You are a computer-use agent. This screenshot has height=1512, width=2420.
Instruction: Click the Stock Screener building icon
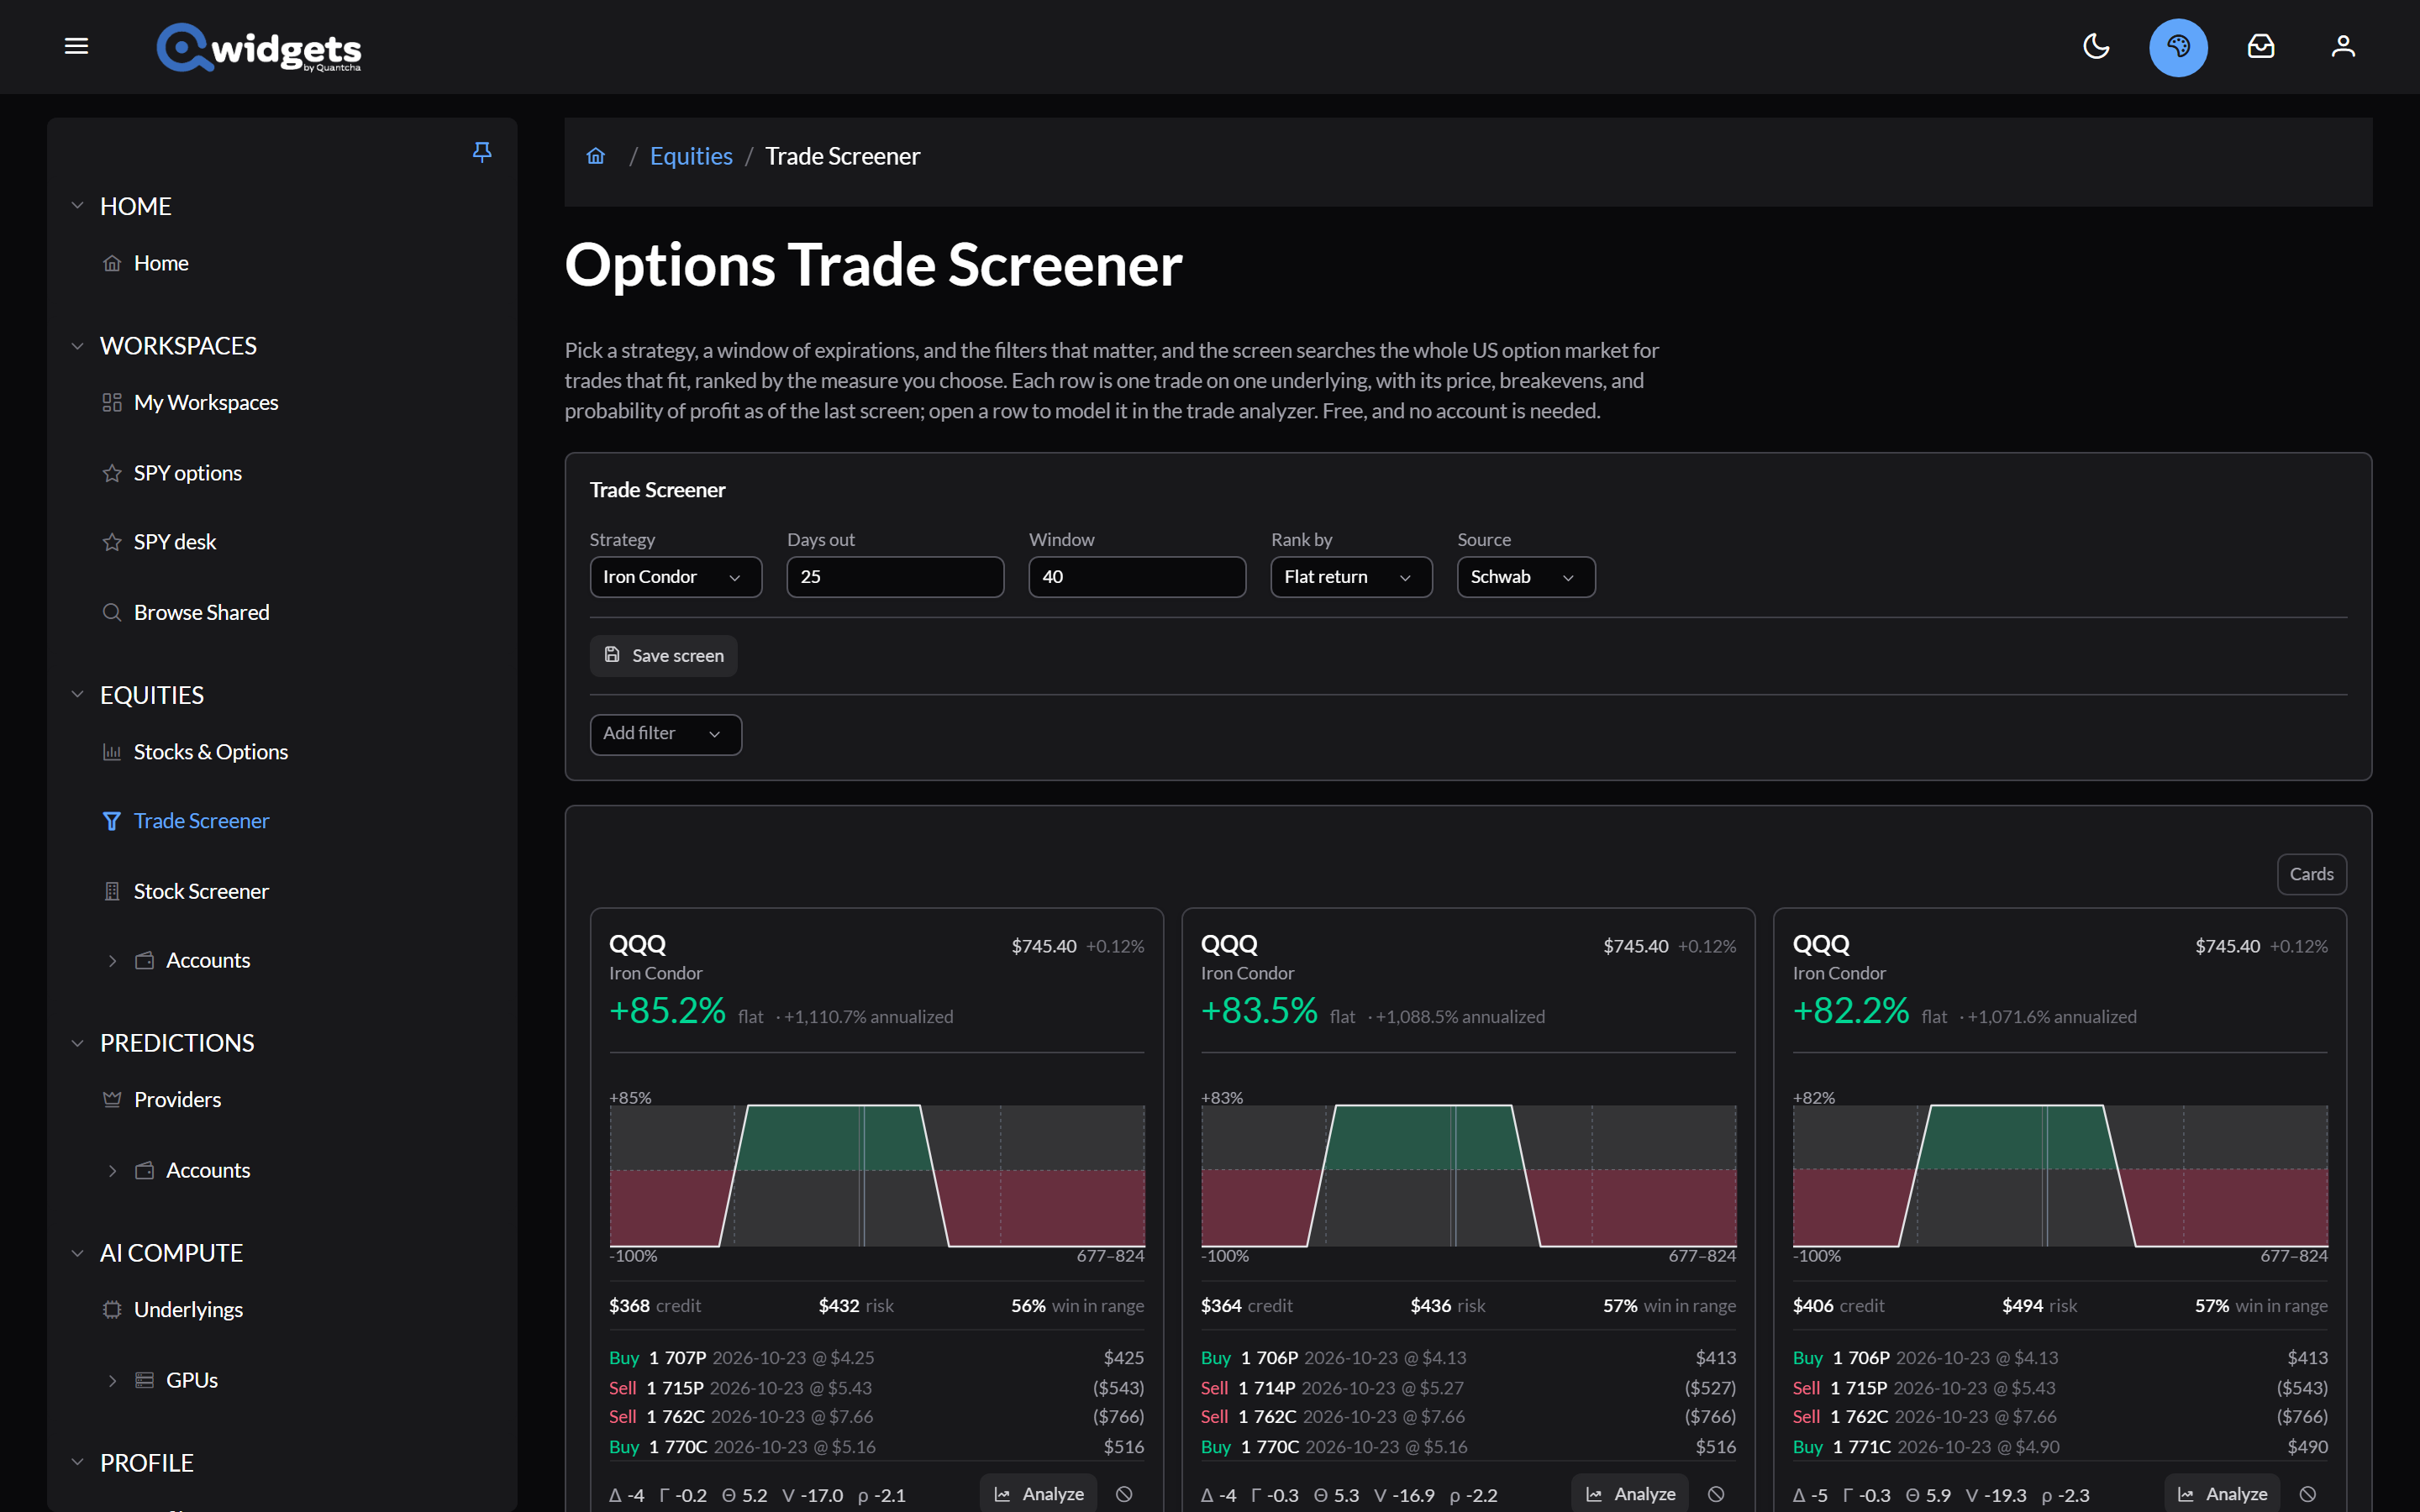(x=112, y=891)
